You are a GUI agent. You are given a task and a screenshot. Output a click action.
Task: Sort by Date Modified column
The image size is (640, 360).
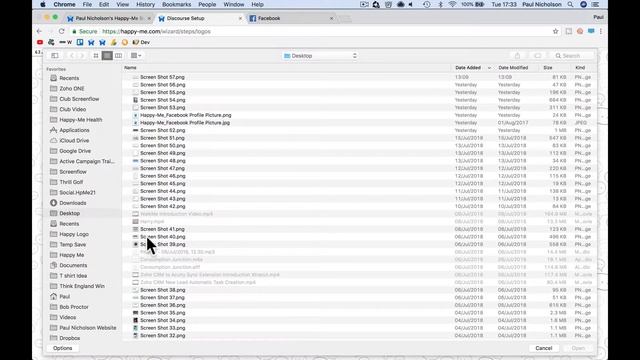[513, 68]
